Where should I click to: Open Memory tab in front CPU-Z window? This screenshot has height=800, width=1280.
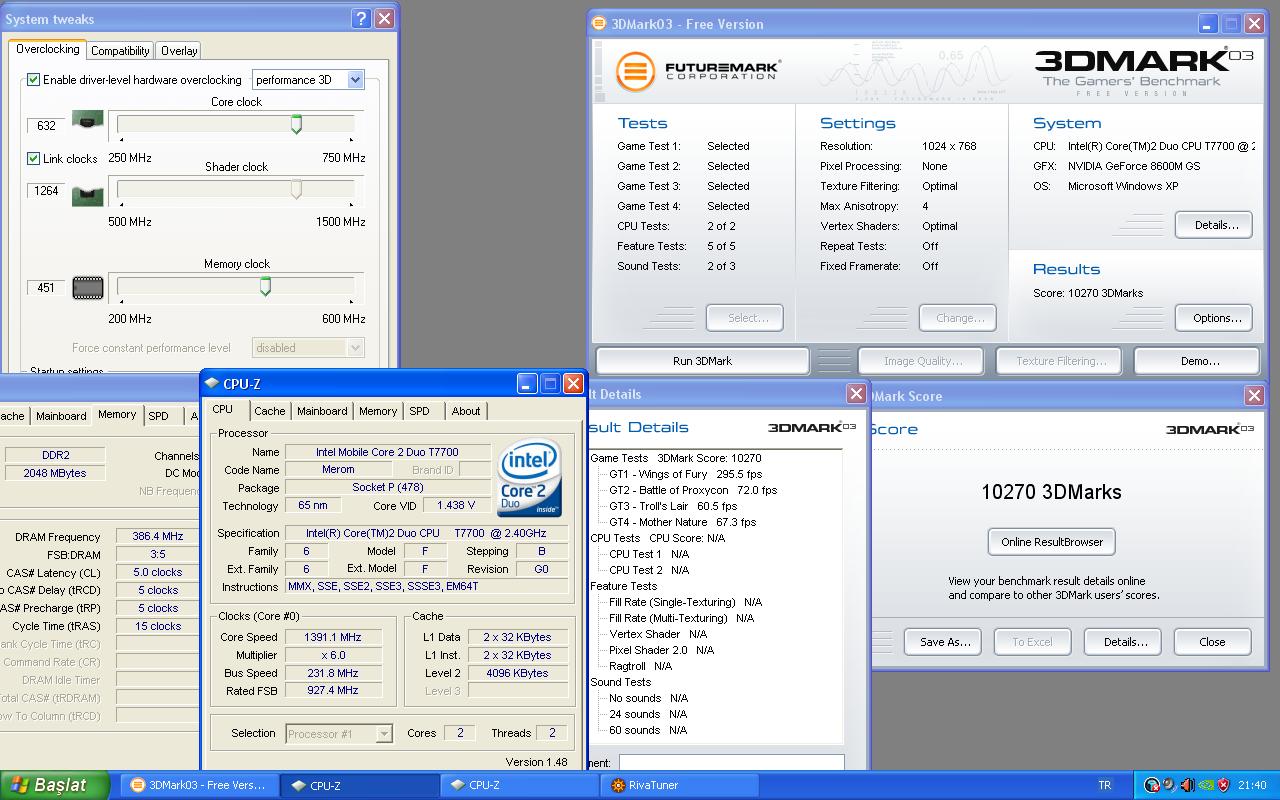coord(378,411)
